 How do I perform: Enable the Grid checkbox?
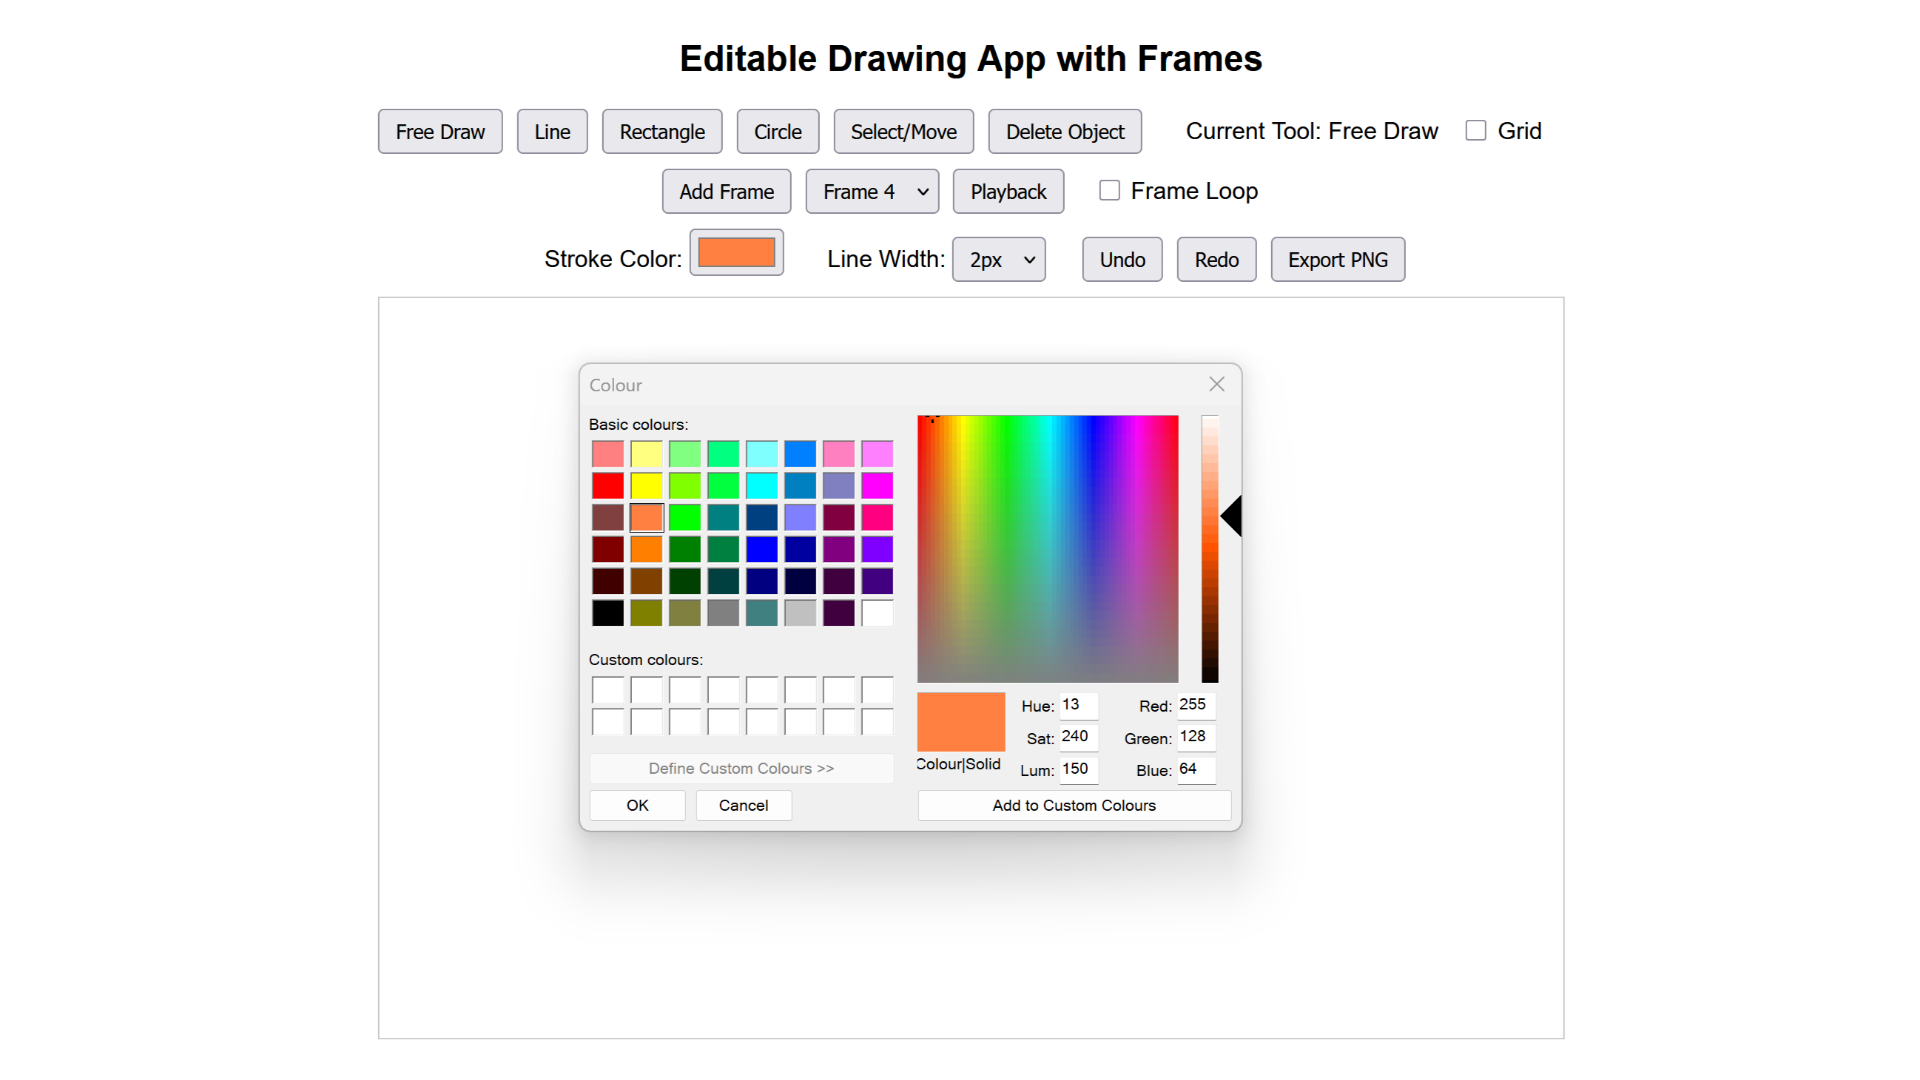pyautogui.click(x=1476, y=131)
